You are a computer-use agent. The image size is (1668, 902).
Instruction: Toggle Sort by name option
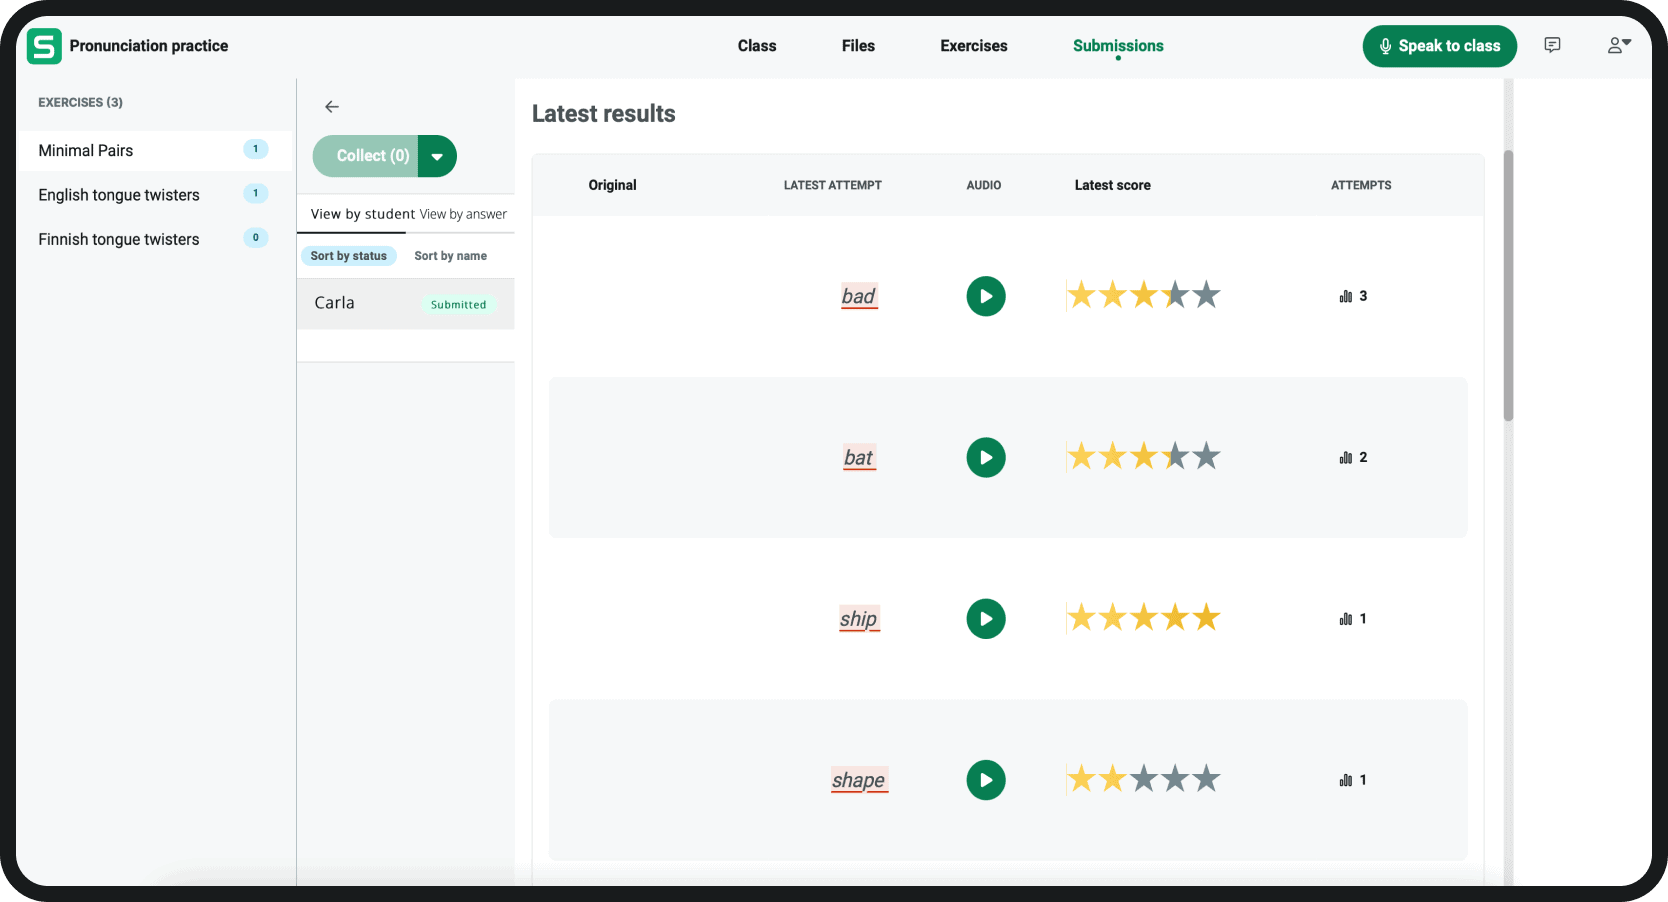(450, 256)
